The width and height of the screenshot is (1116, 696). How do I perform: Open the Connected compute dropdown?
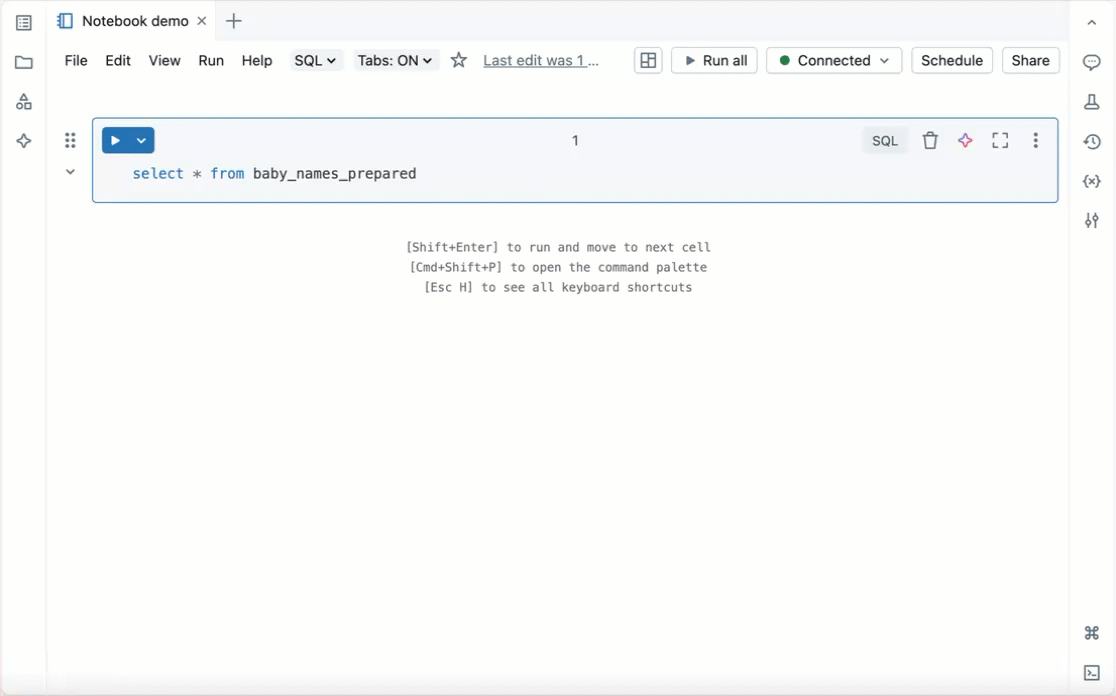833,60
